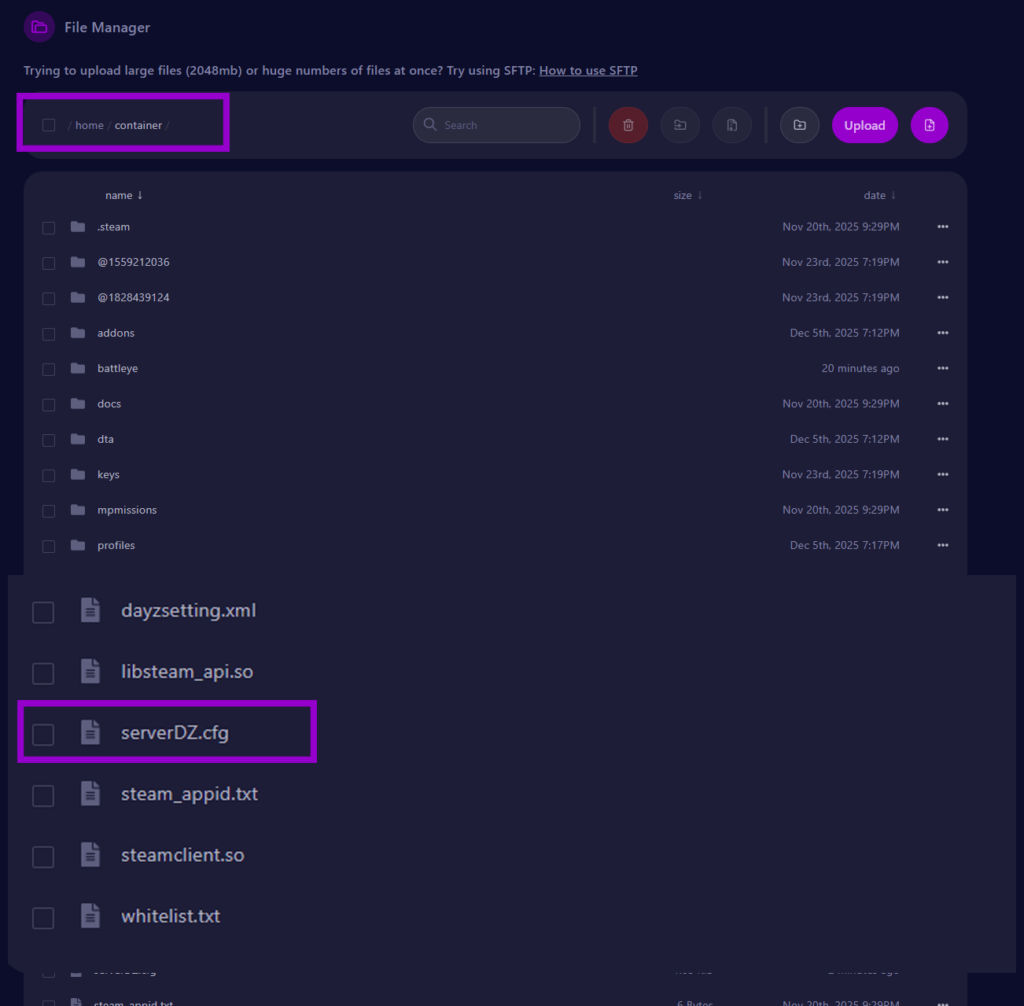Click the File Manager logo icon

(x=39, y=27)
